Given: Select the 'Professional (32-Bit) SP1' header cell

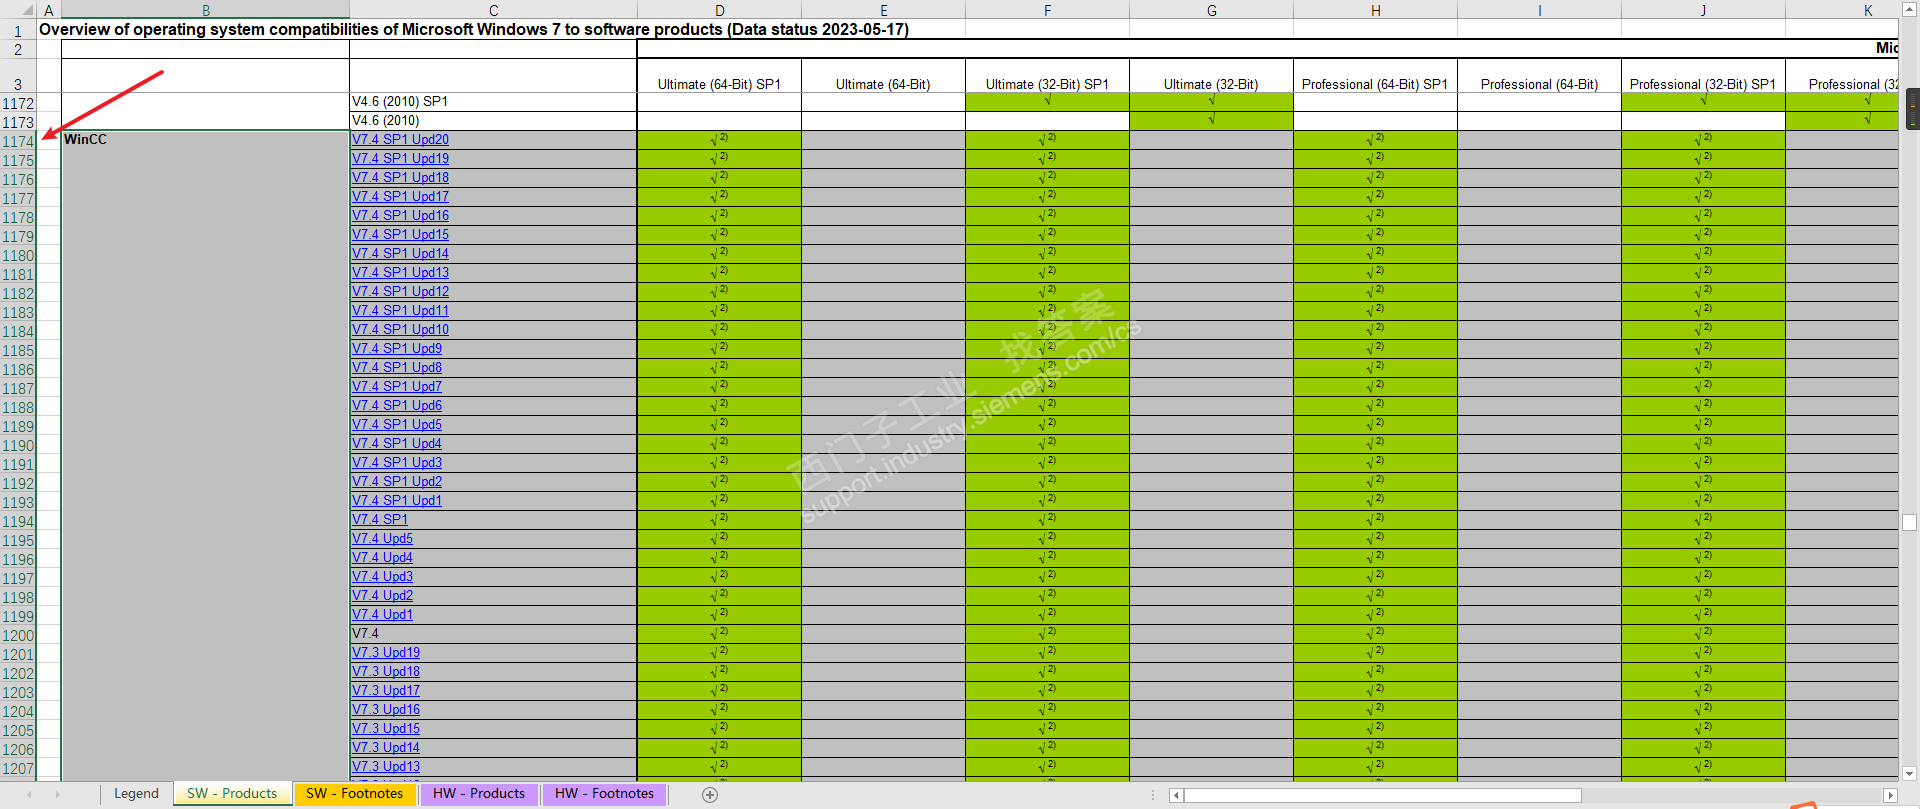Looking at the screenshot, I should (x=1703, y=76).
